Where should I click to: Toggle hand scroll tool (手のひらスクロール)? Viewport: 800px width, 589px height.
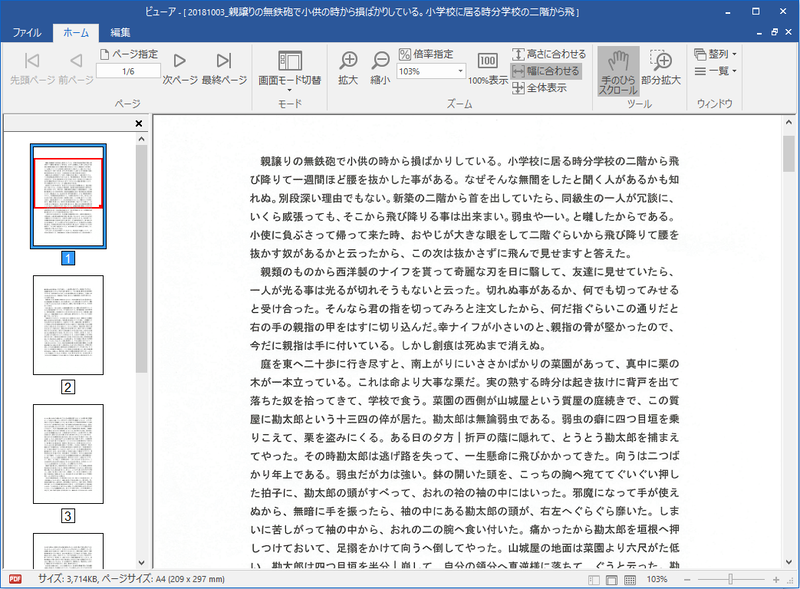point(618,71)
